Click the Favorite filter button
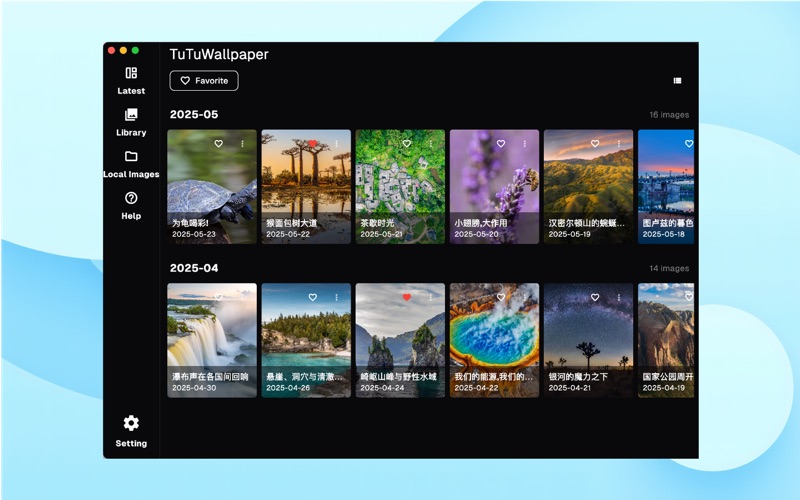Screen dimensions: 800x500 [x=204, y=81]
